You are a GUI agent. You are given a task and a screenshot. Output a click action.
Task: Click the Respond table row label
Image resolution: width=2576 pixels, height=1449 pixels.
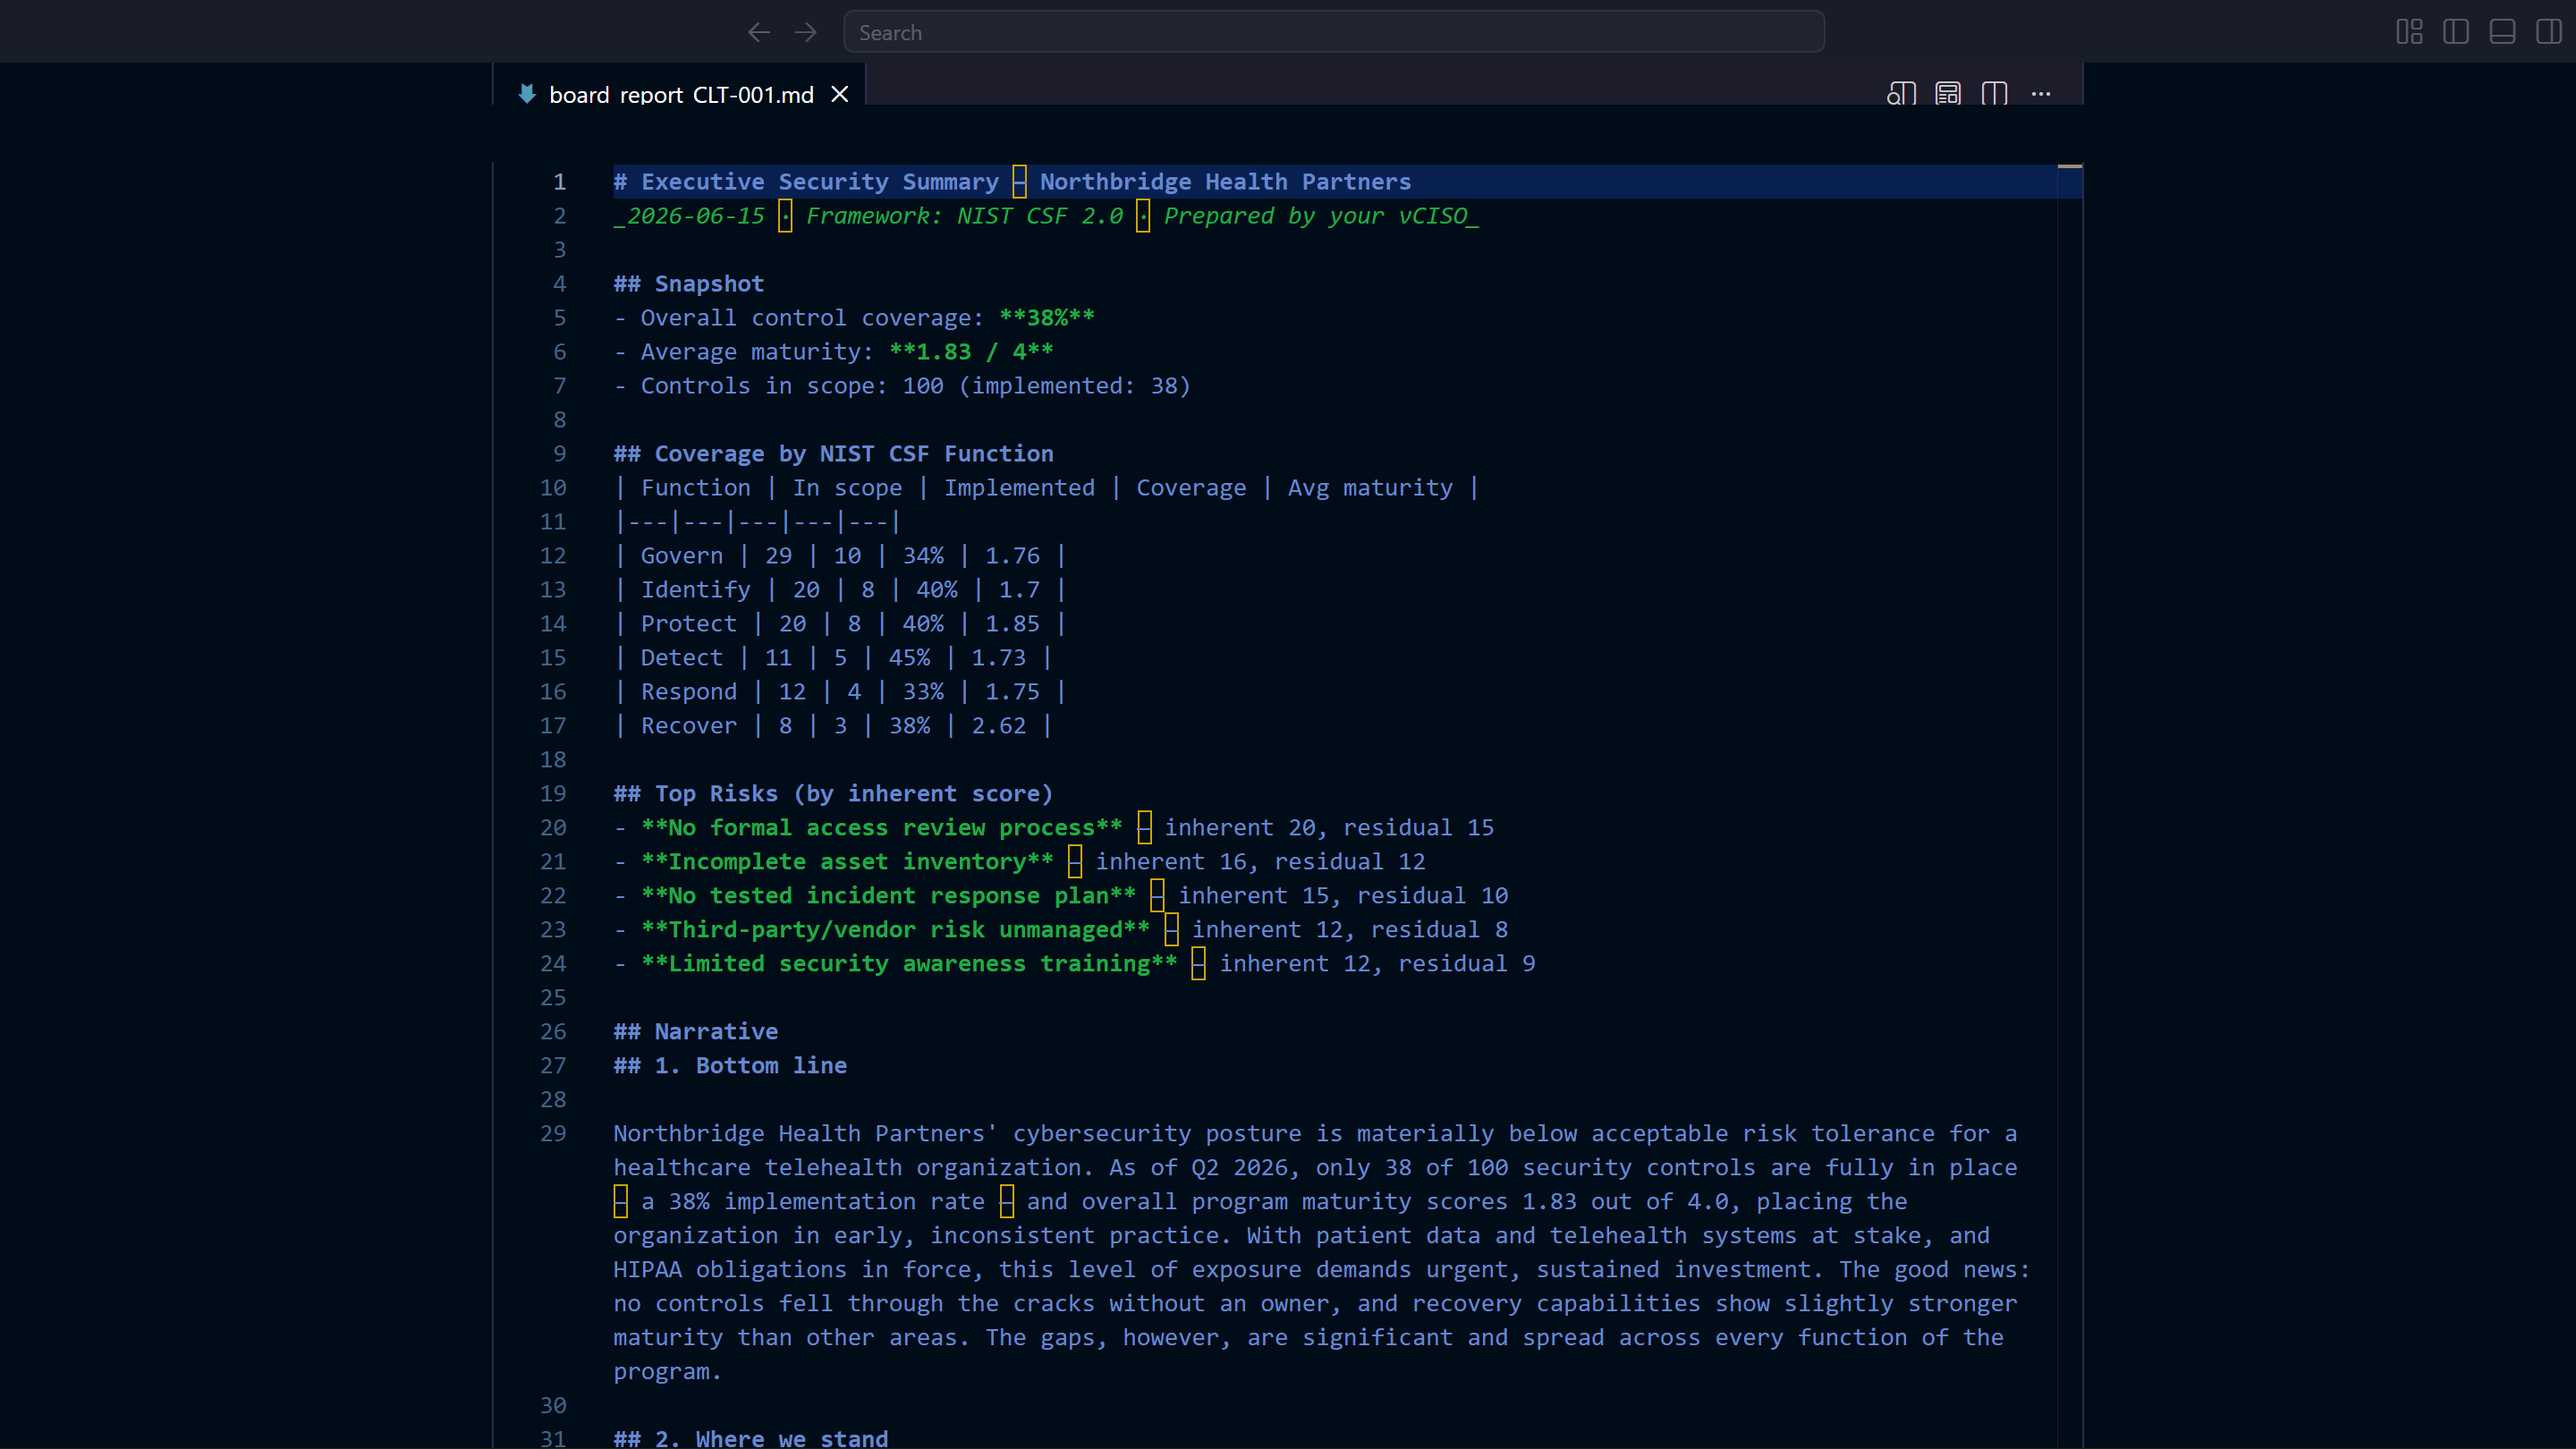click(x=689, y=692)
